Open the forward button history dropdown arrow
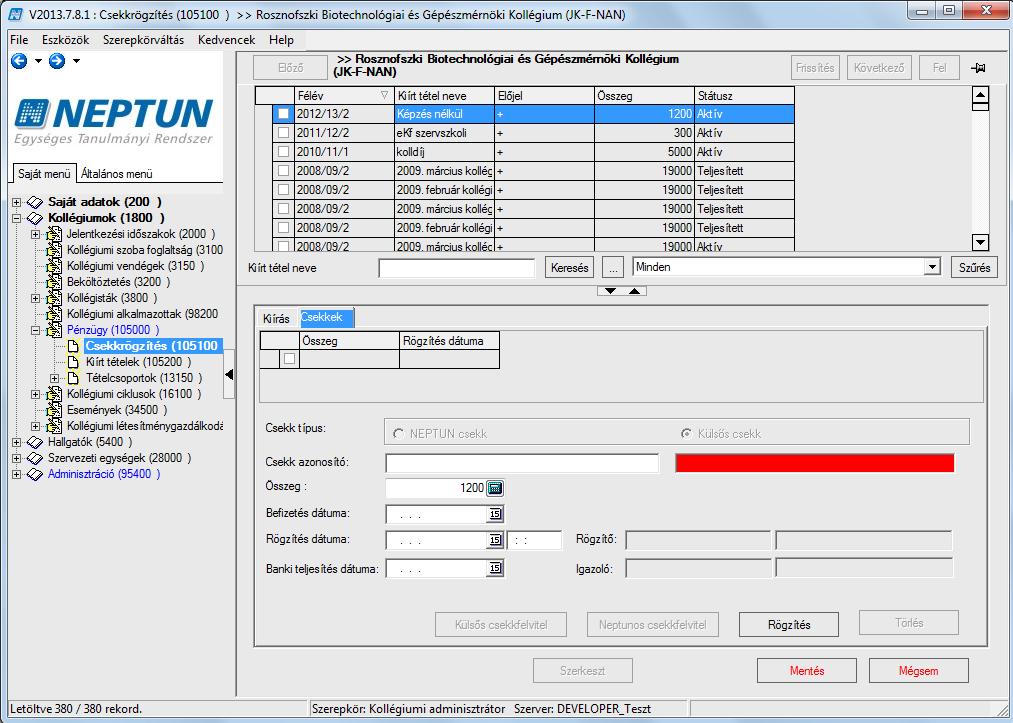This screenshot has width=1013, height=723. pyautogui.click(x=76, y=61)
